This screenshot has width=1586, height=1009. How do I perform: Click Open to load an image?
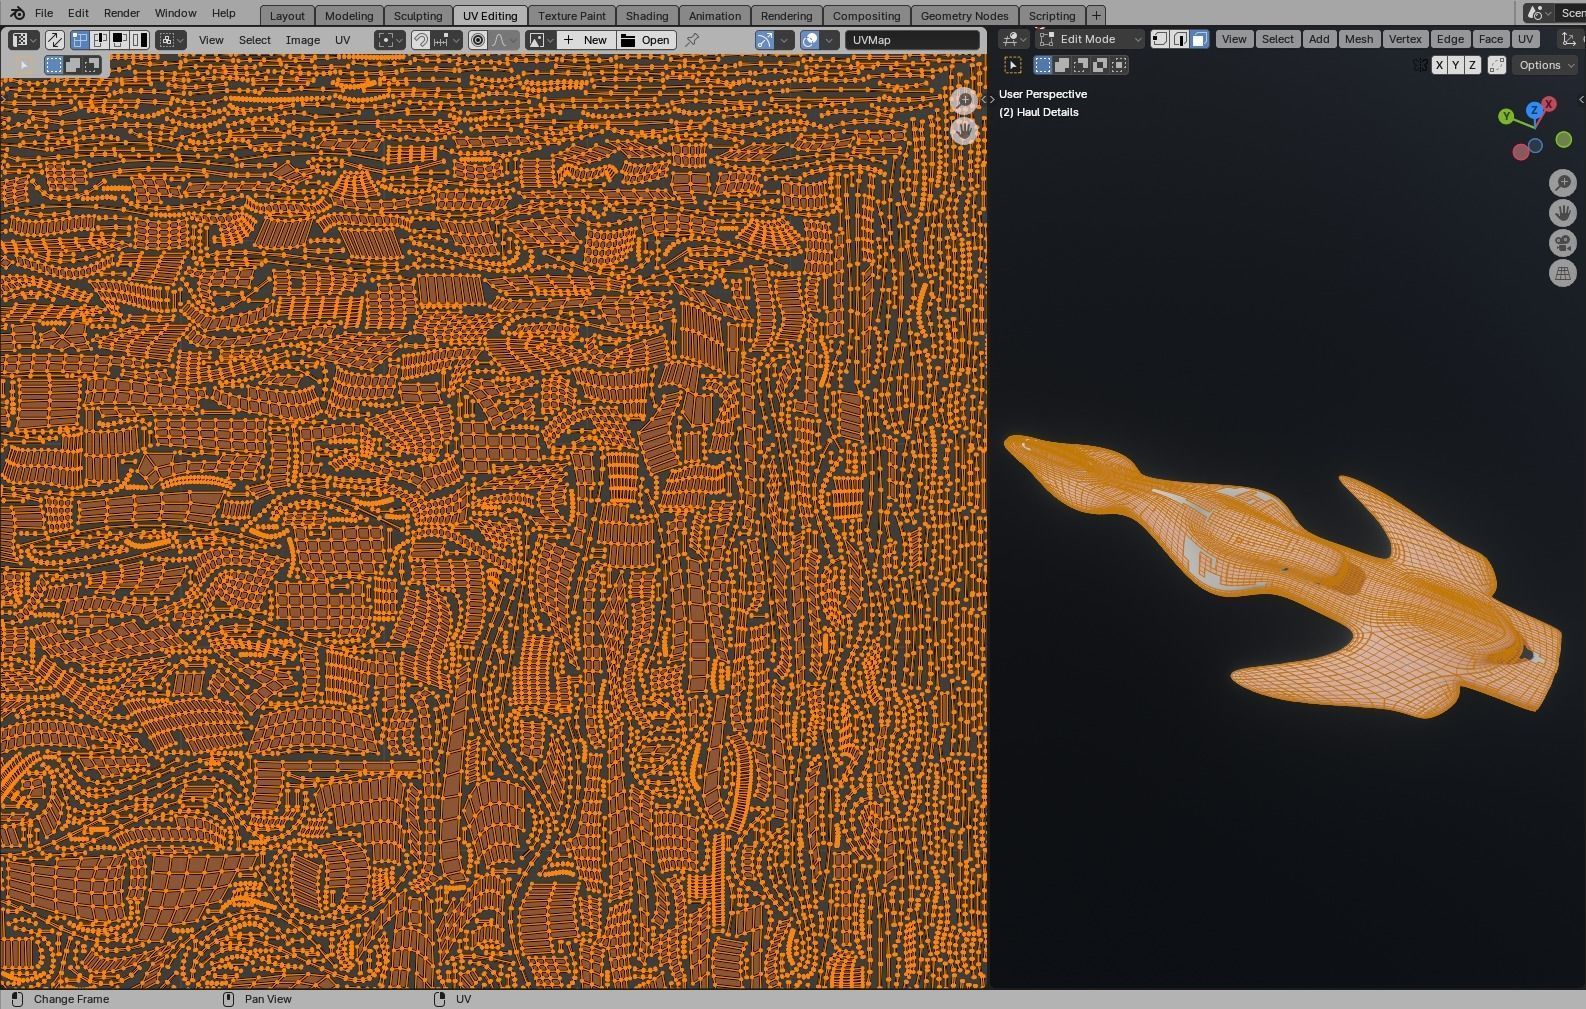pyautogui.click(x=646, y=40)
